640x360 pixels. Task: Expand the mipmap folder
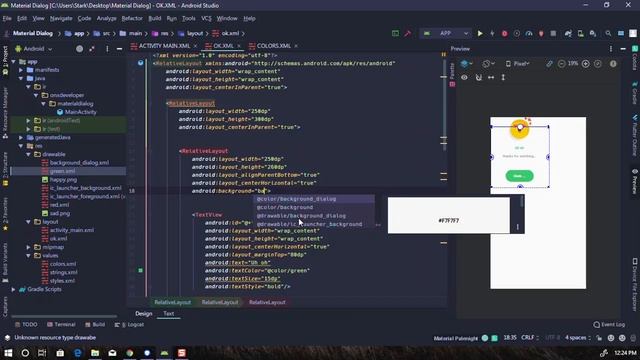[29, 247]
